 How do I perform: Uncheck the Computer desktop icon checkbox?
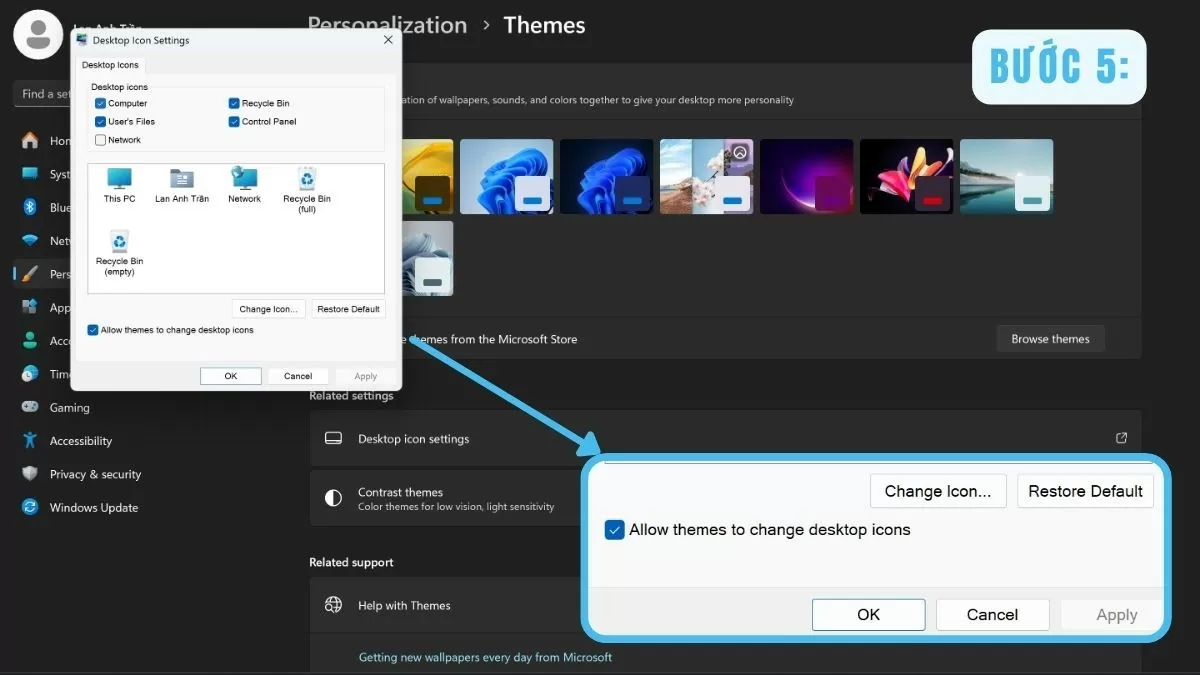99,103
